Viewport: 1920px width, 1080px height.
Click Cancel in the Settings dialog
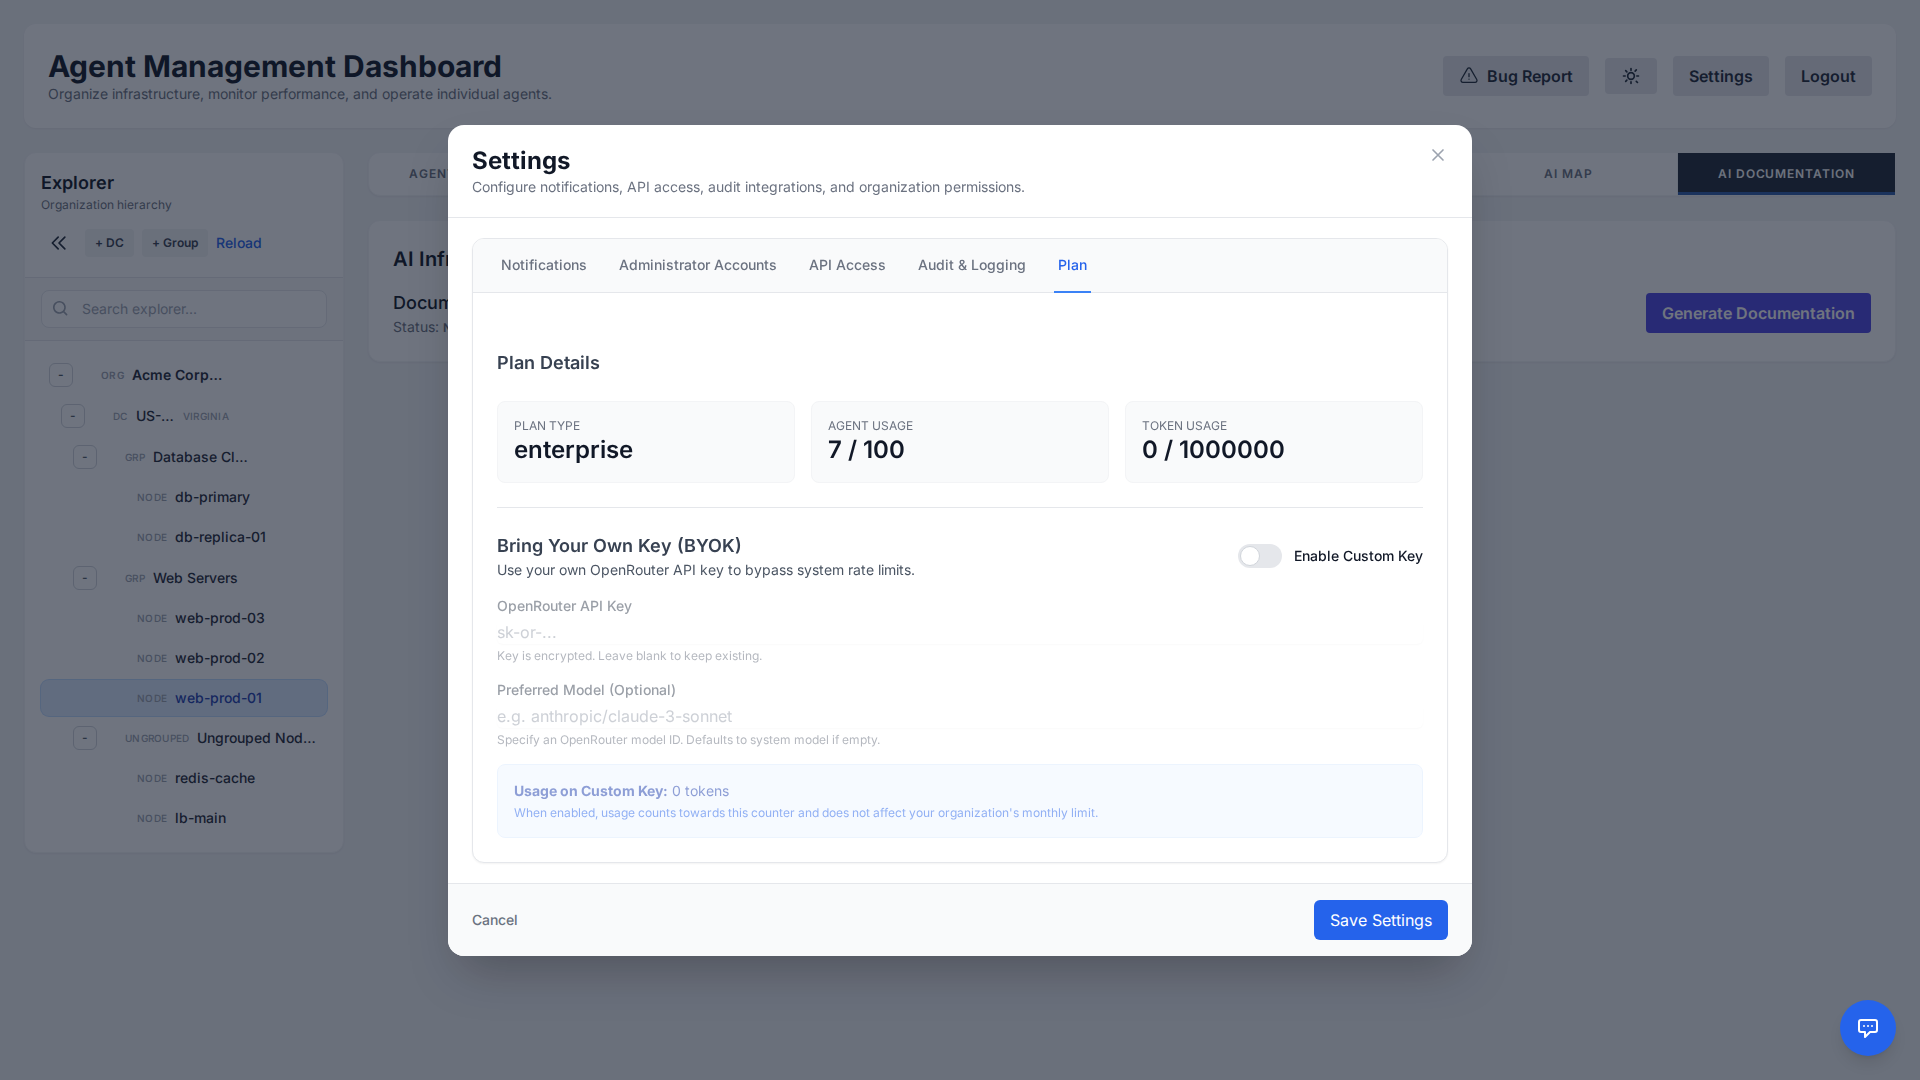click(494, 920)
